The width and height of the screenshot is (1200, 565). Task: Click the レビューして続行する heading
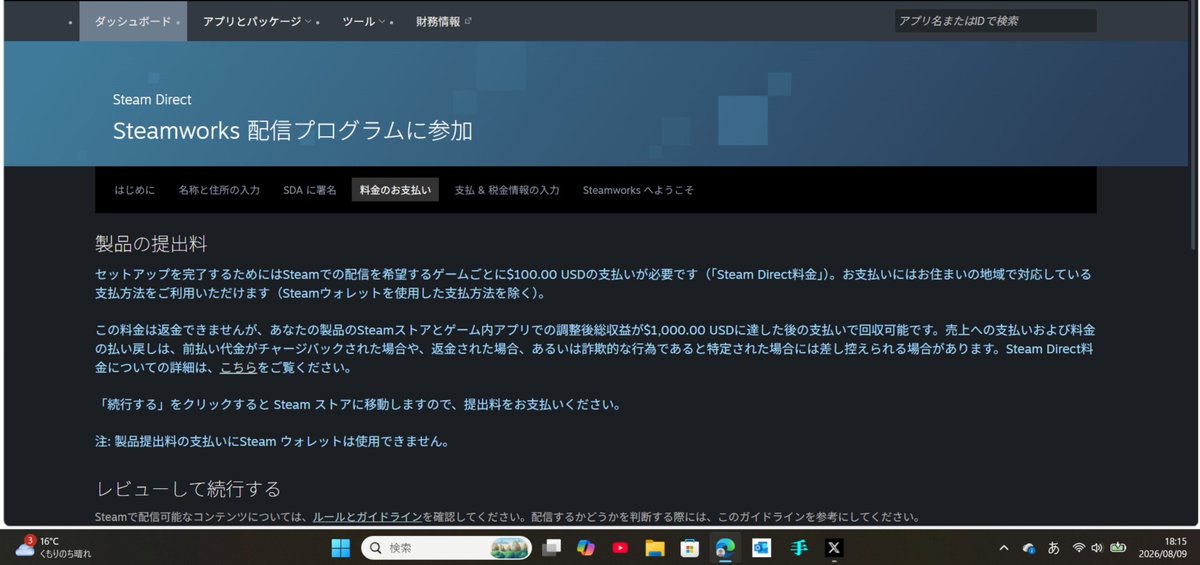pyautogui.click(x=188, y=488)
